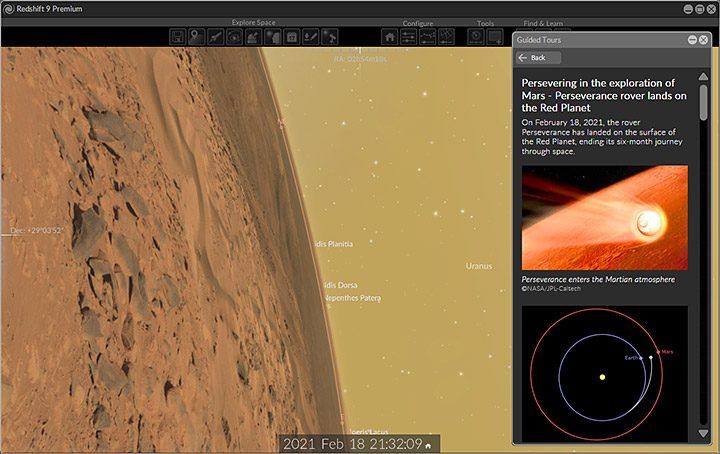The image size is (720, 454).
Task: Click the Isidis Planitia label on Mars
Action: click(x=334, y=244)
